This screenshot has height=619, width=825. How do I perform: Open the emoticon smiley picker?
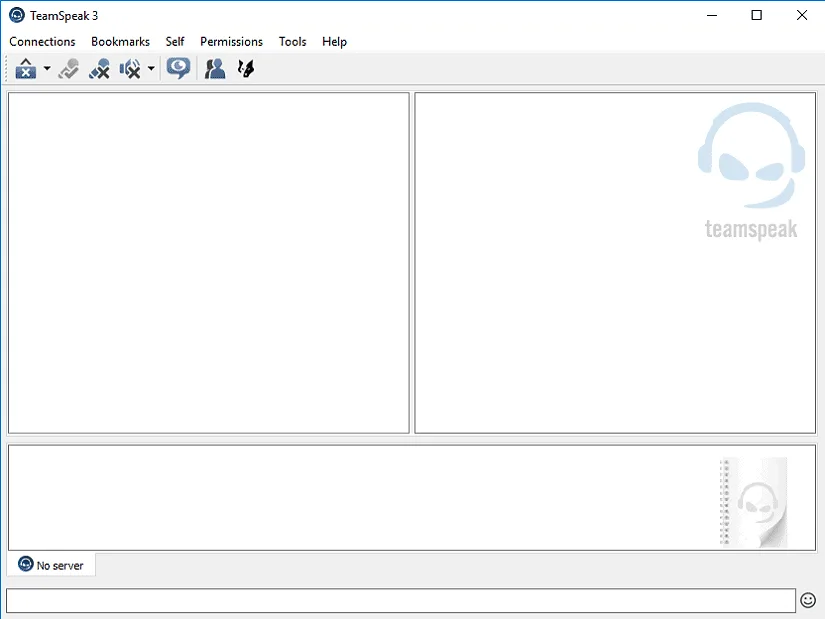pos(808,600)
